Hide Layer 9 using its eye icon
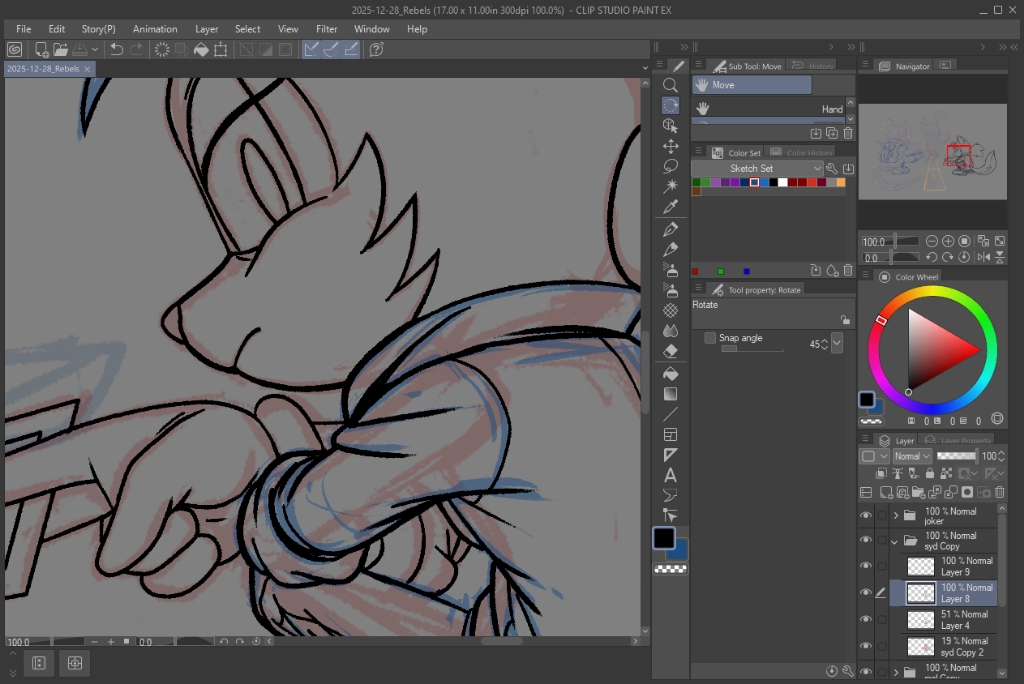Image resolution: width=1024 pixels, height=684 pixels. click(866, 566)
